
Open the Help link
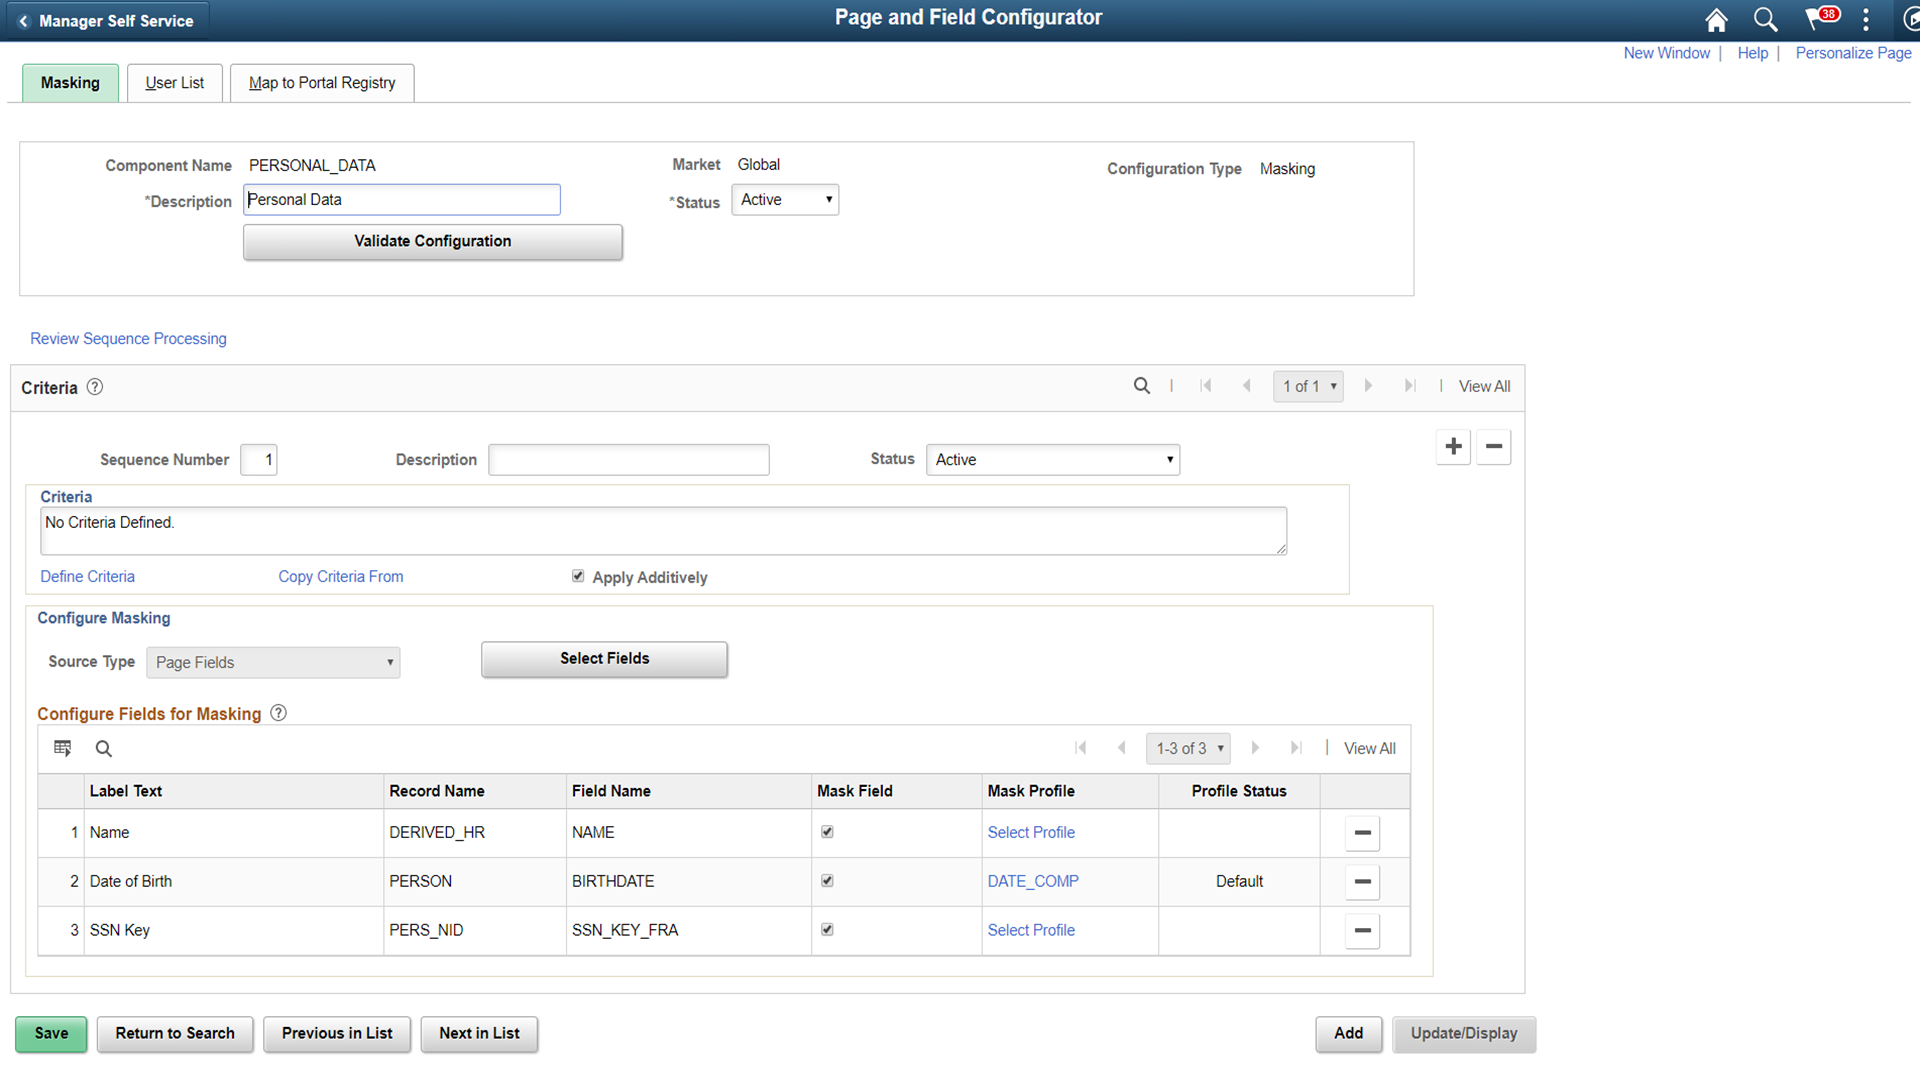coord(1752,53)
